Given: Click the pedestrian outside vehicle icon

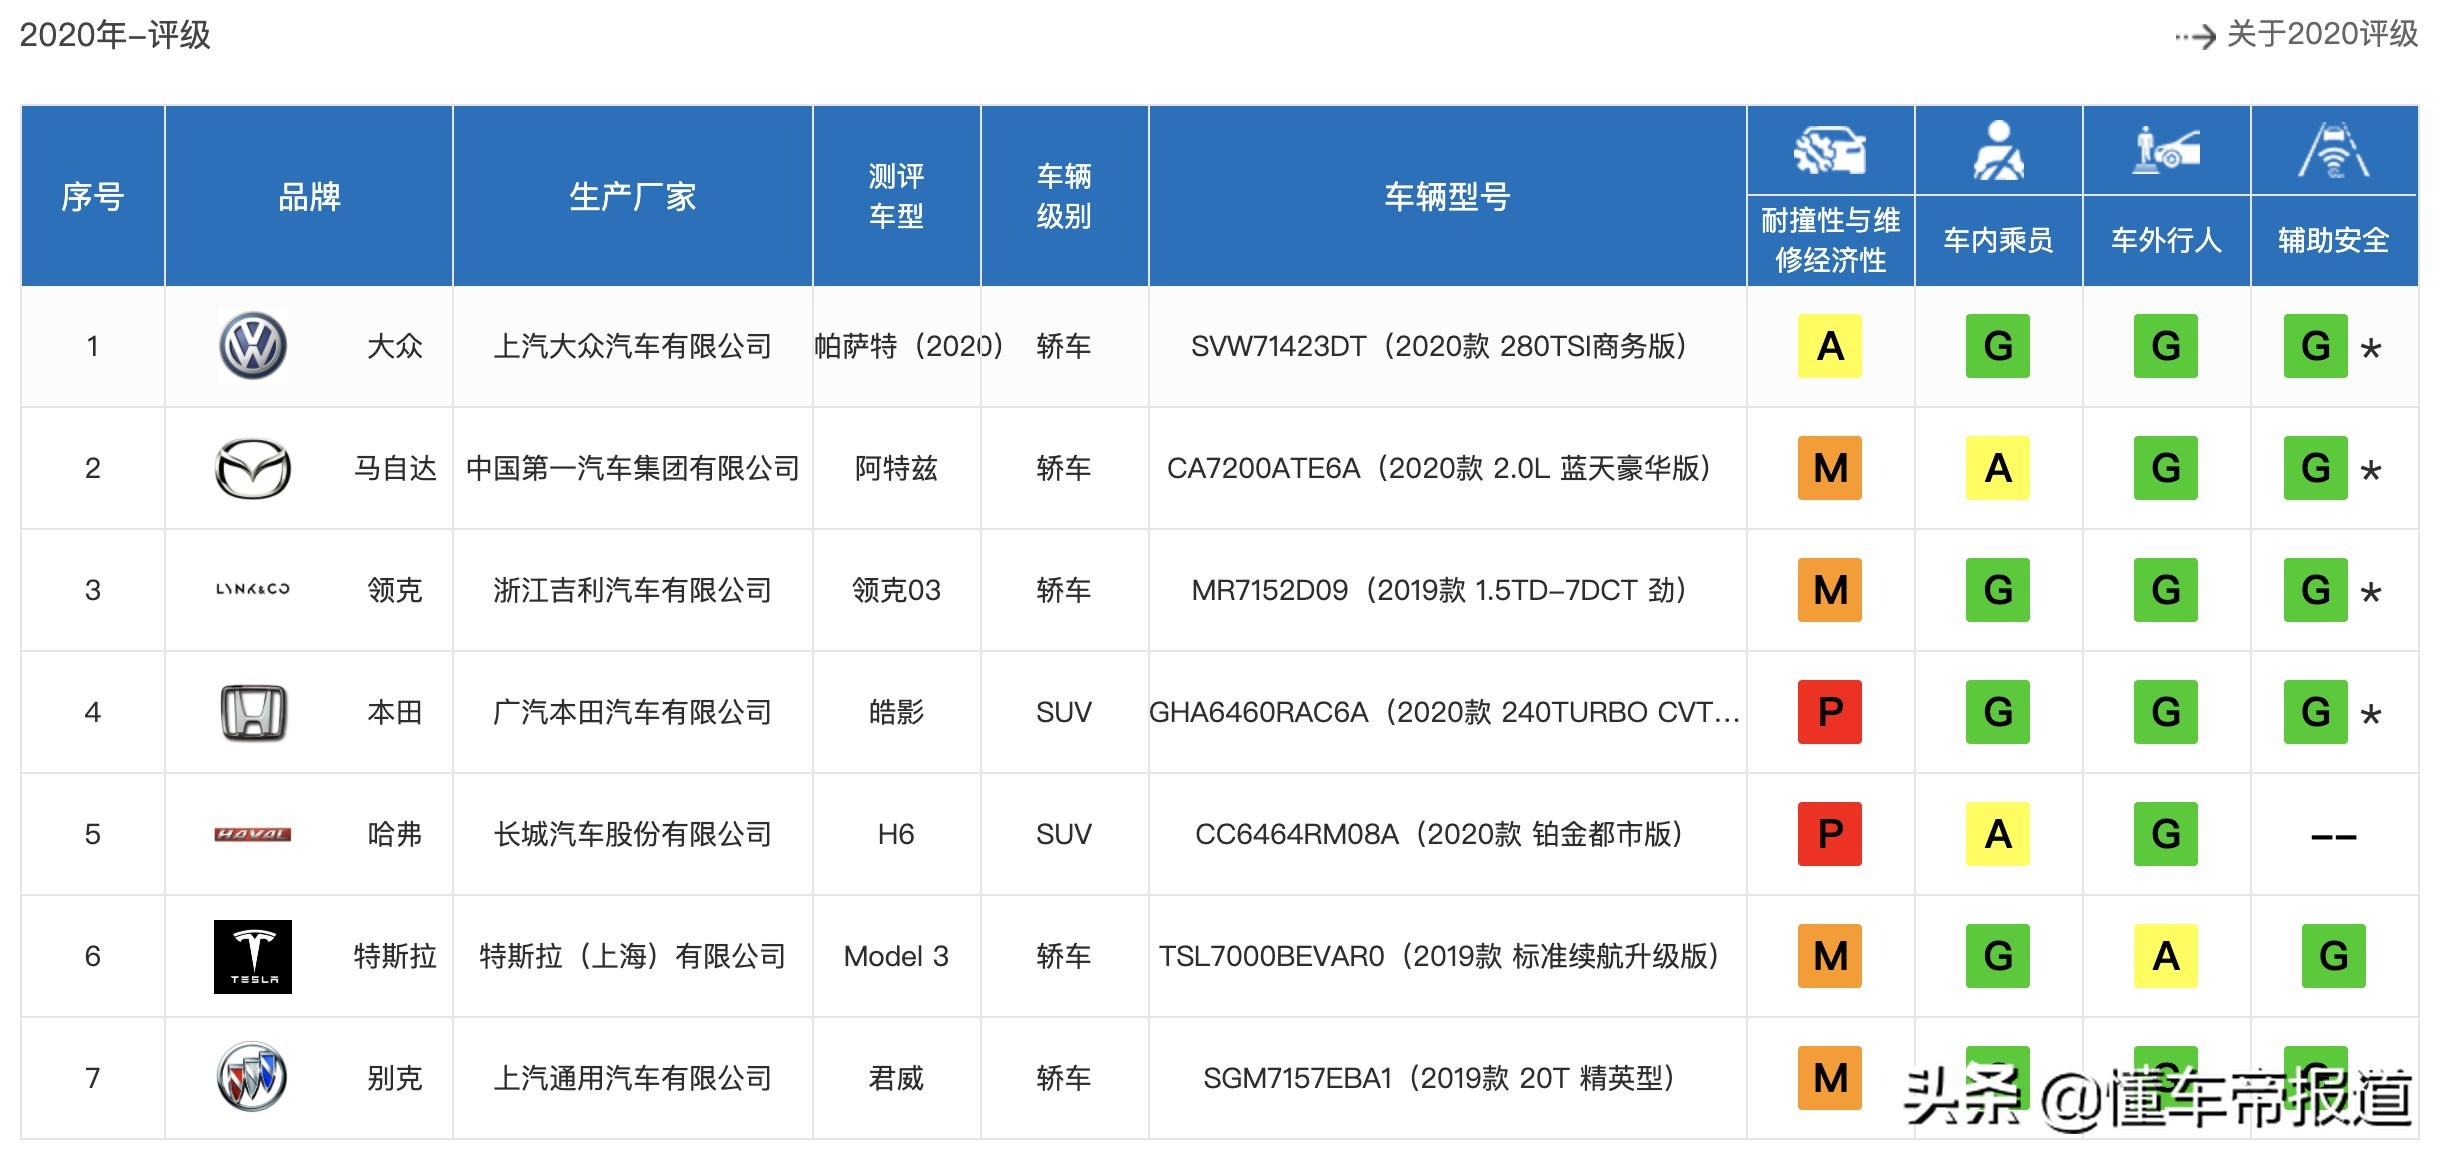Looking at the screenshot, I should [x=2165, y=151].
